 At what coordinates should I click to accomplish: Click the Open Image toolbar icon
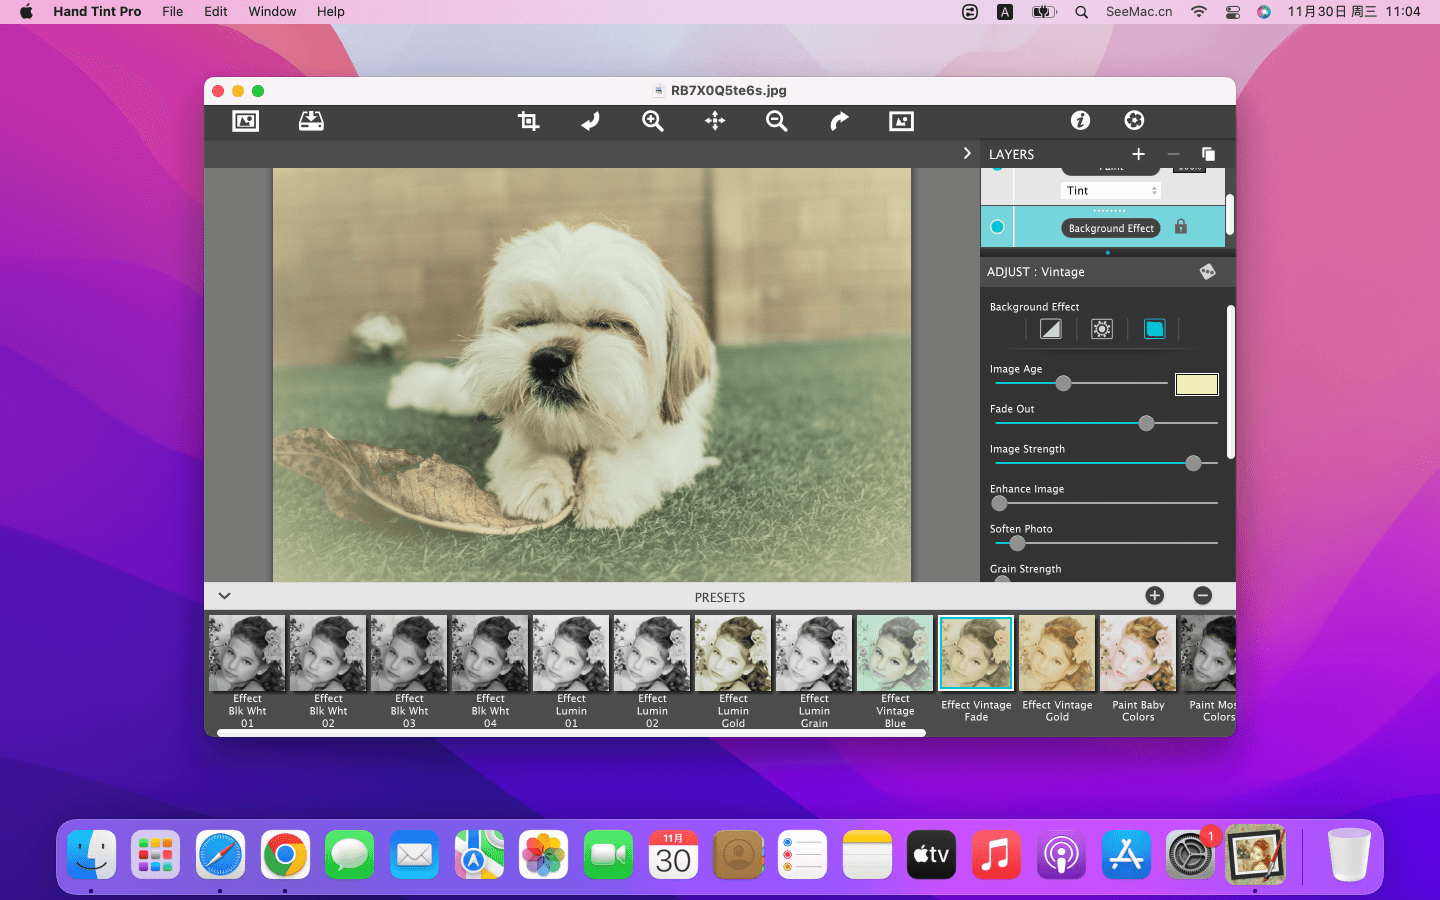[x=245, y=121]
